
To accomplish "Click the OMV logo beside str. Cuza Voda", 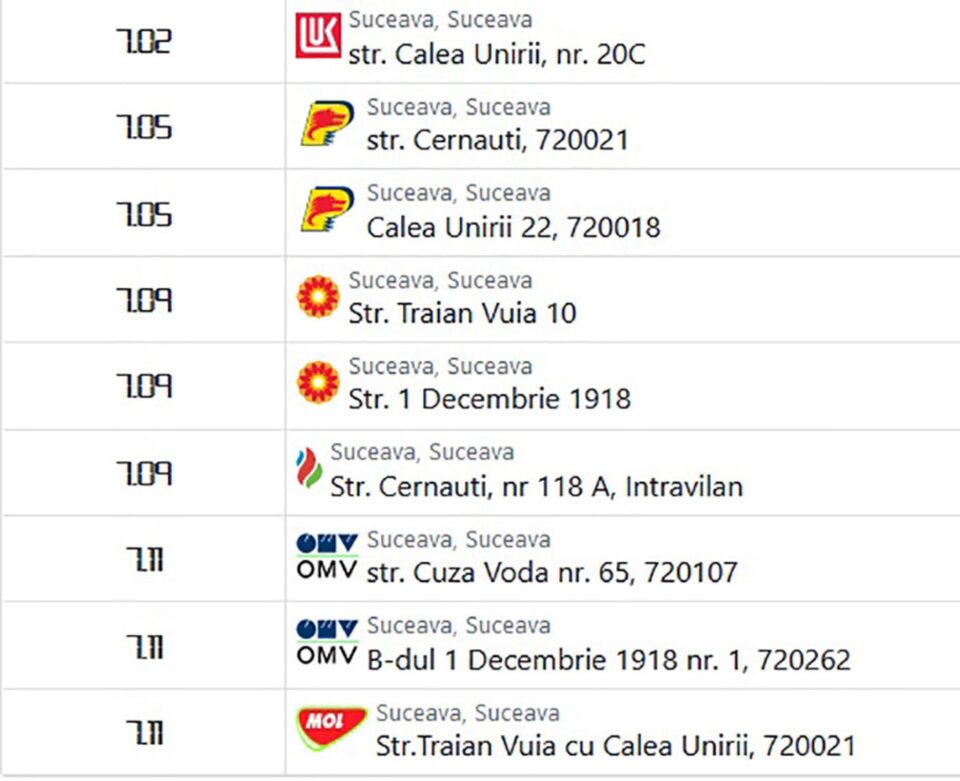I will [327, 556].
